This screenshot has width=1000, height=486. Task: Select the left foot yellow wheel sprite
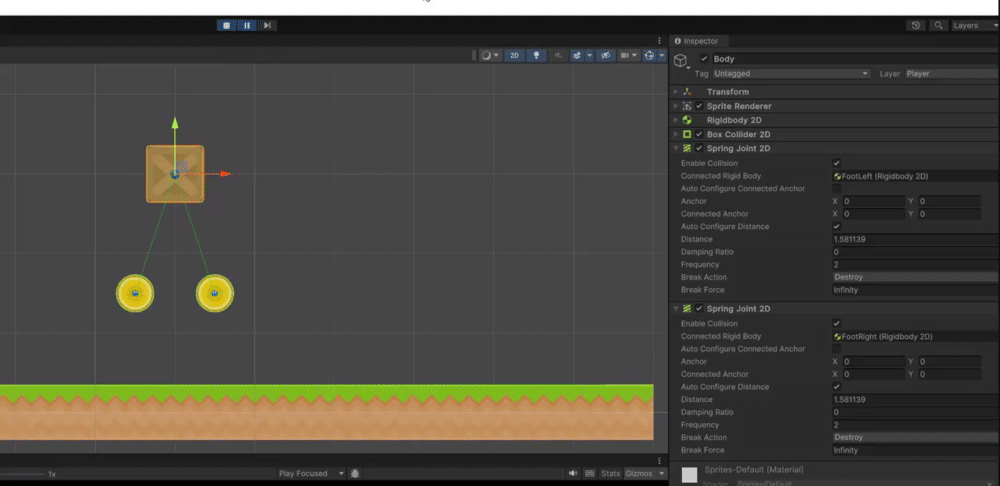[135, 293]
